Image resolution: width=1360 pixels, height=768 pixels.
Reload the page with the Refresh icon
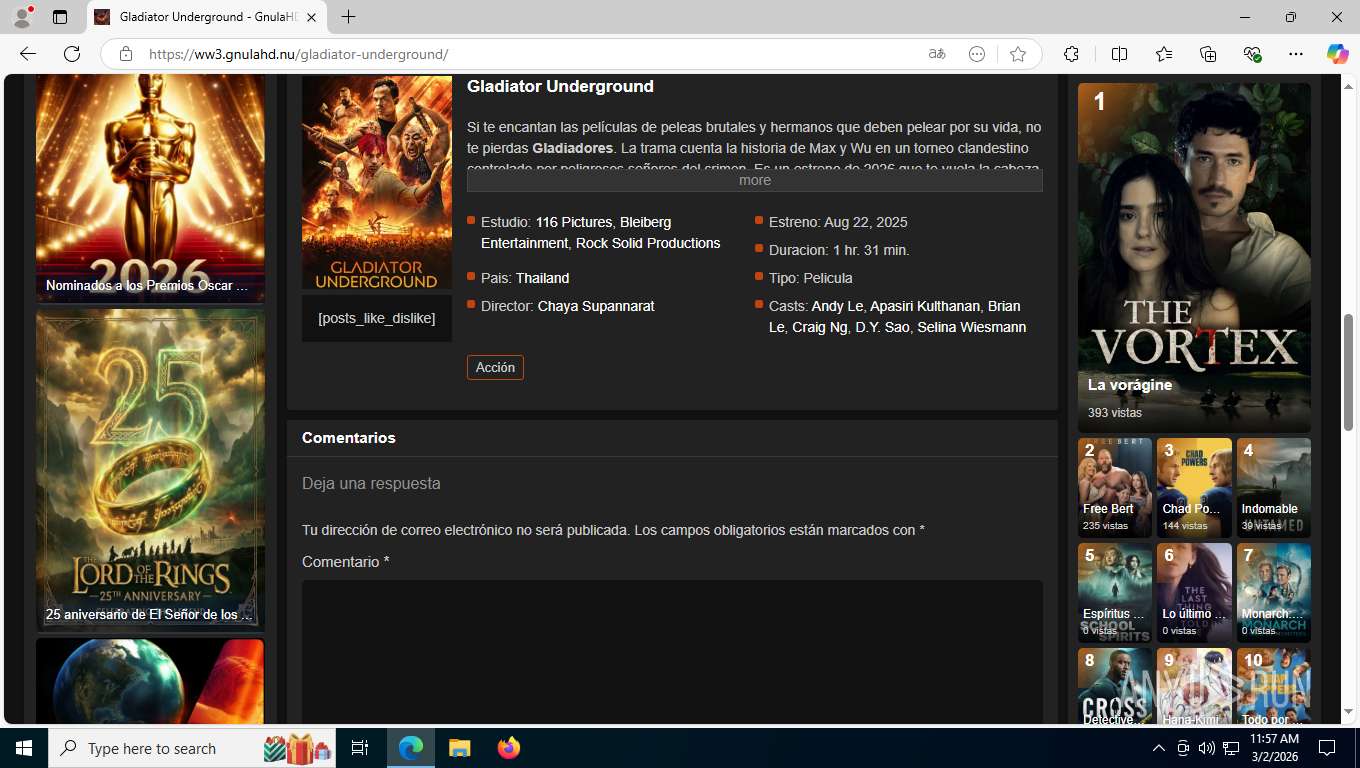click(72, 54)
